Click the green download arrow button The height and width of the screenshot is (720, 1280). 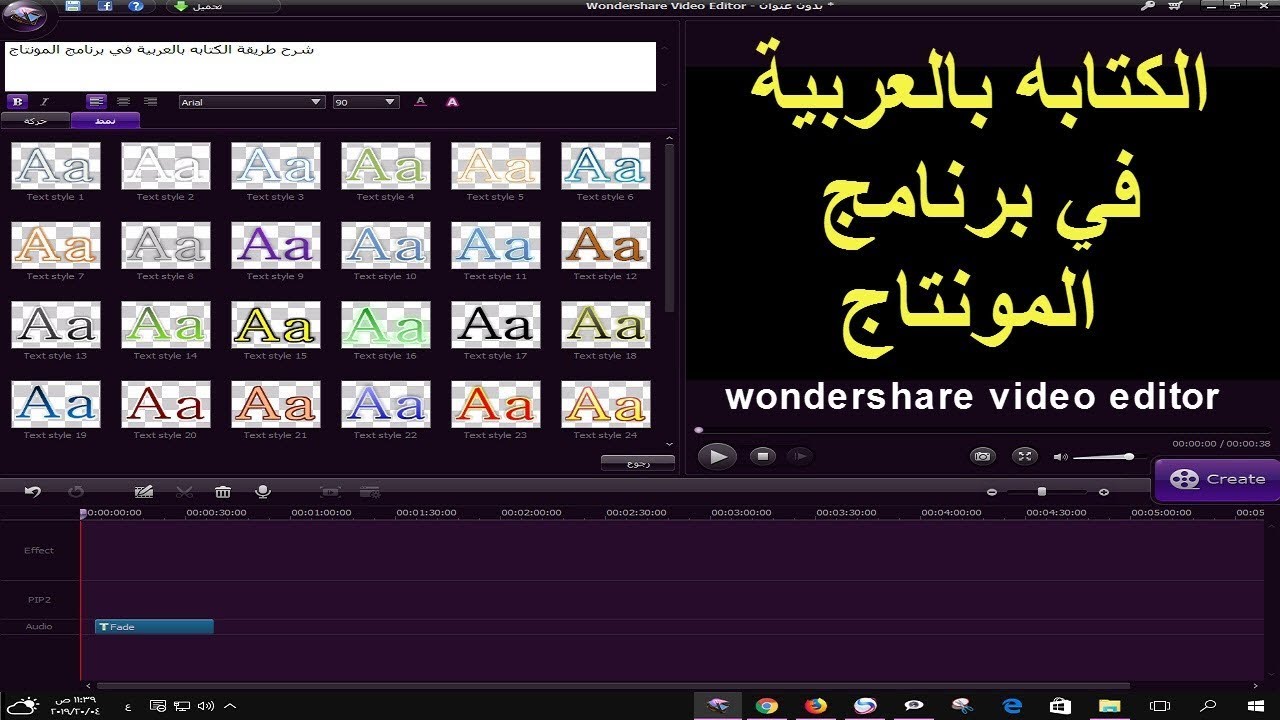tap(181, 6)
